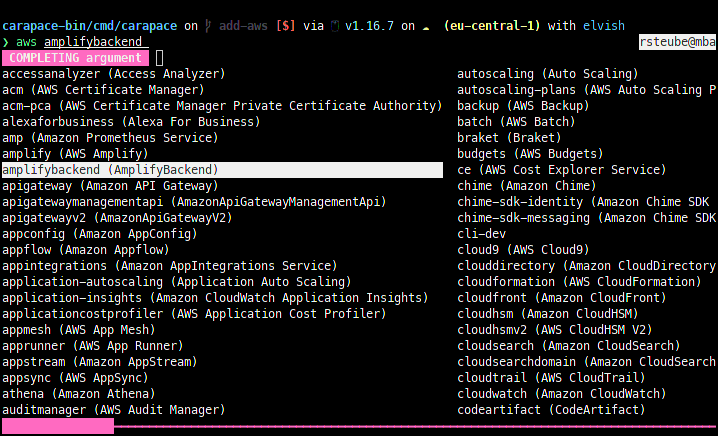The width and height of the screenshot is (718, 436).
Task: Click the carapace-bin/cmd/carapace path
Action: click(x=89, y=26)
